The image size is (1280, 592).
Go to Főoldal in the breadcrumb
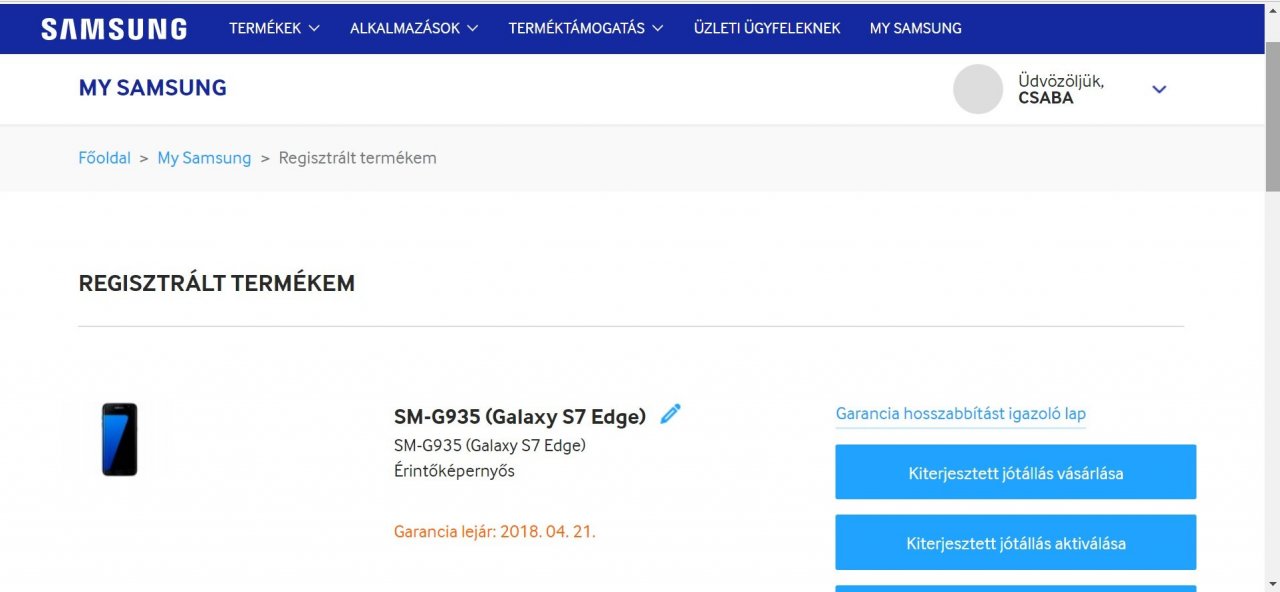pyautogui.click(x=104, y=158)
